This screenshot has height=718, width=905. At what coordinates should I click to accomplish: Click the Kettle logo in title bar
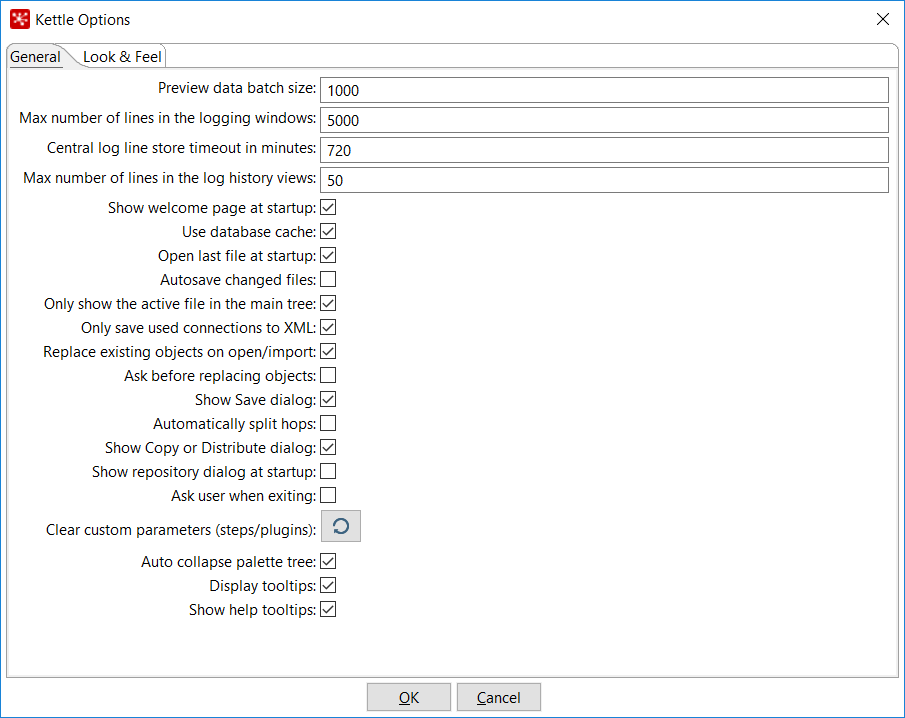(20, 19)
